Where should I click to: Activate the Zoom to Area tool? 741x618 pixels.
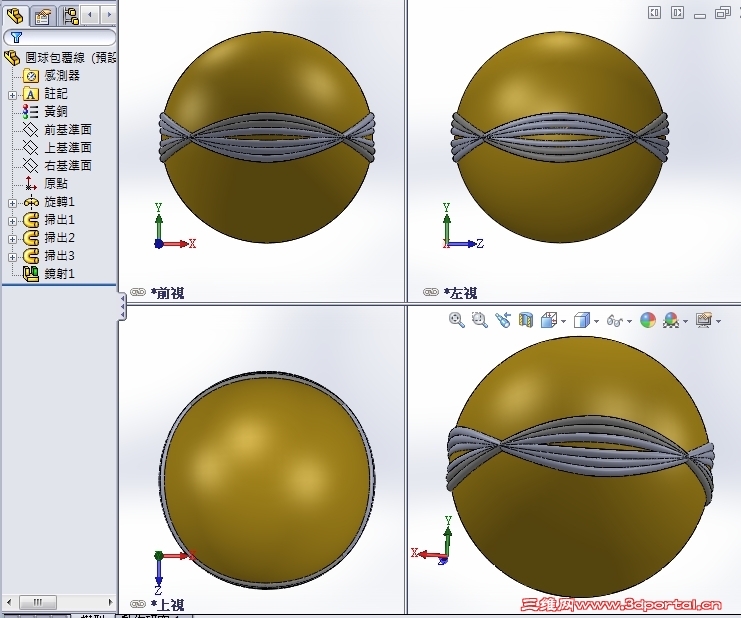480,320
